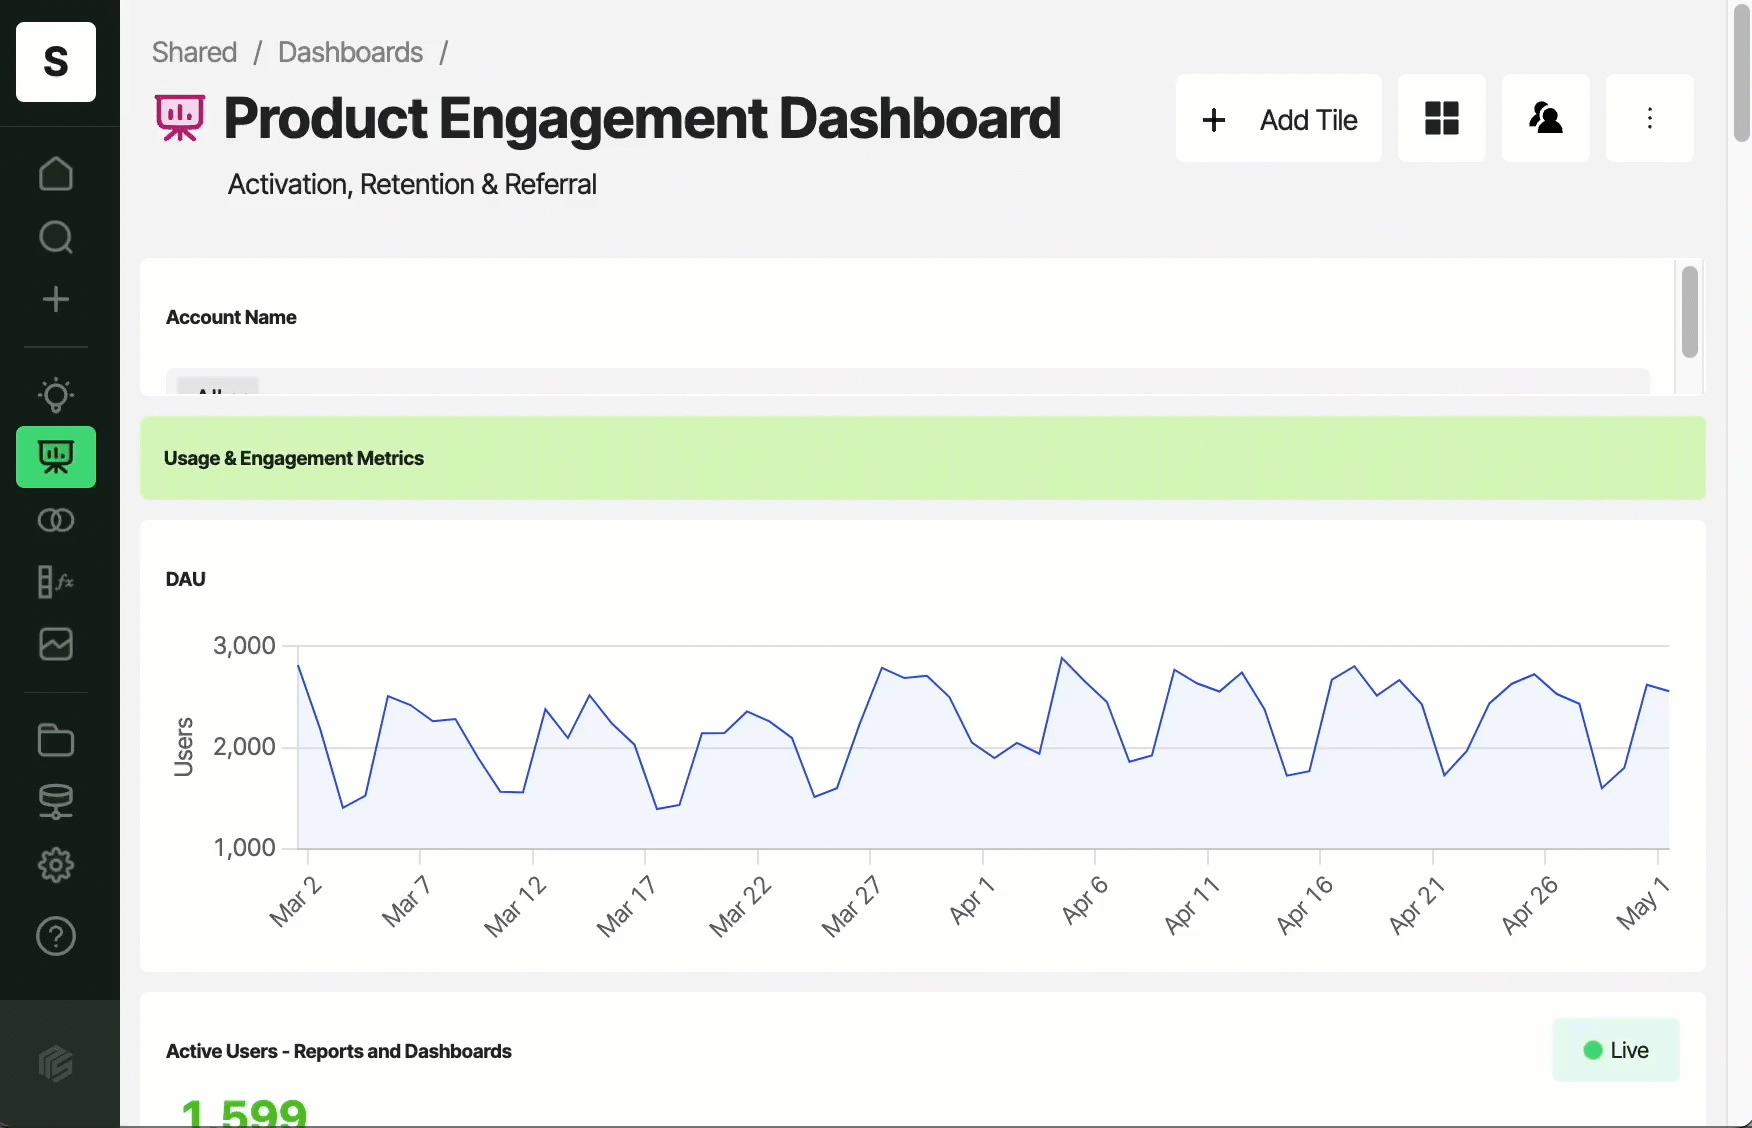
Task: Click the Mar 22 x-axis label
Action: click(740, 906)
